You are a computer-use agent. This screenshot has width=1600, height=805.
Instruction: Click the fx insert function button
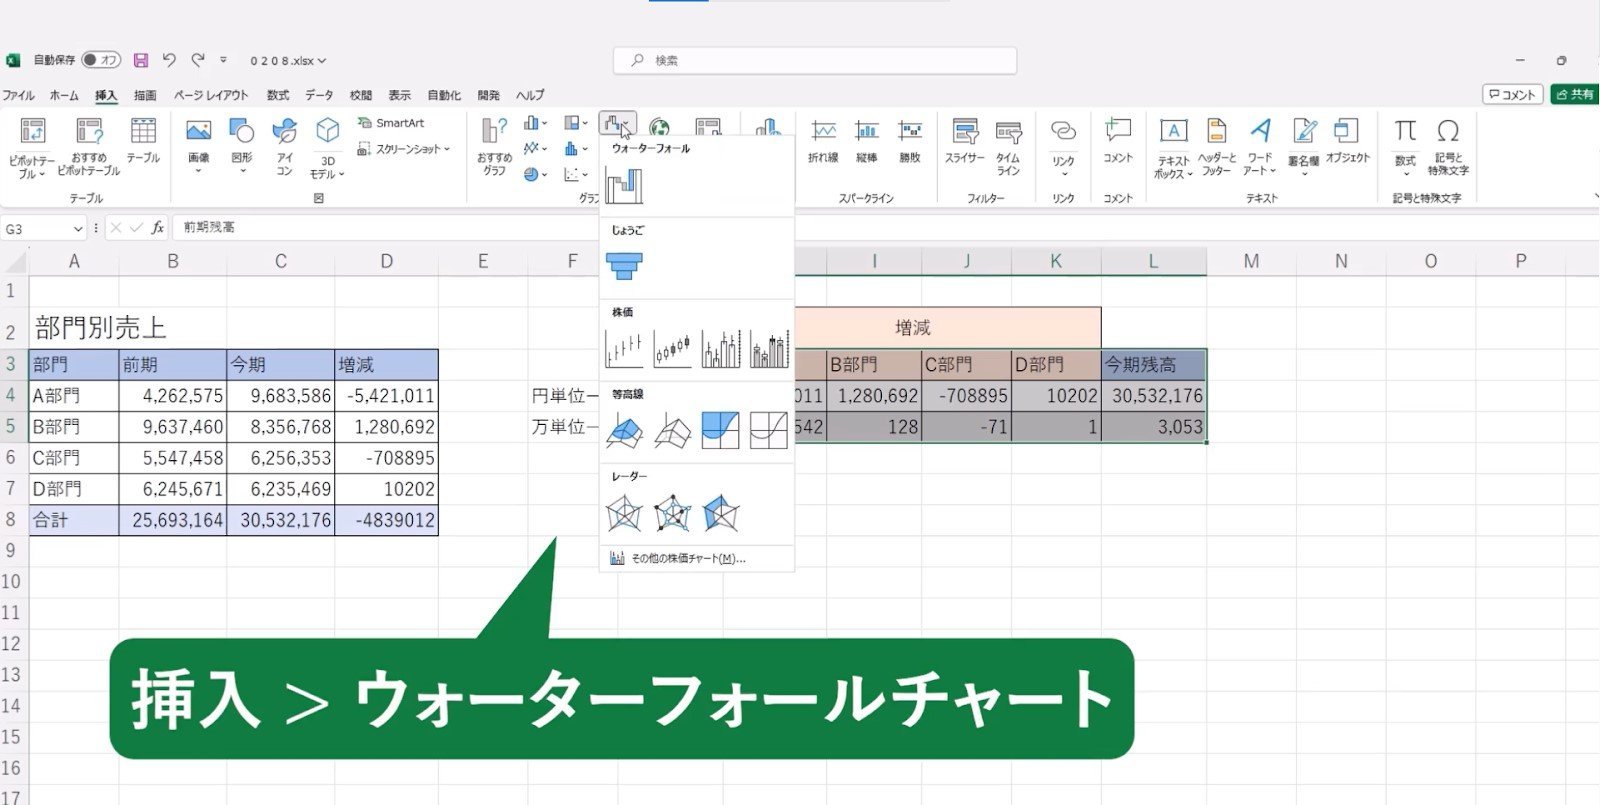pyautogui.click(x=157, y=228)
